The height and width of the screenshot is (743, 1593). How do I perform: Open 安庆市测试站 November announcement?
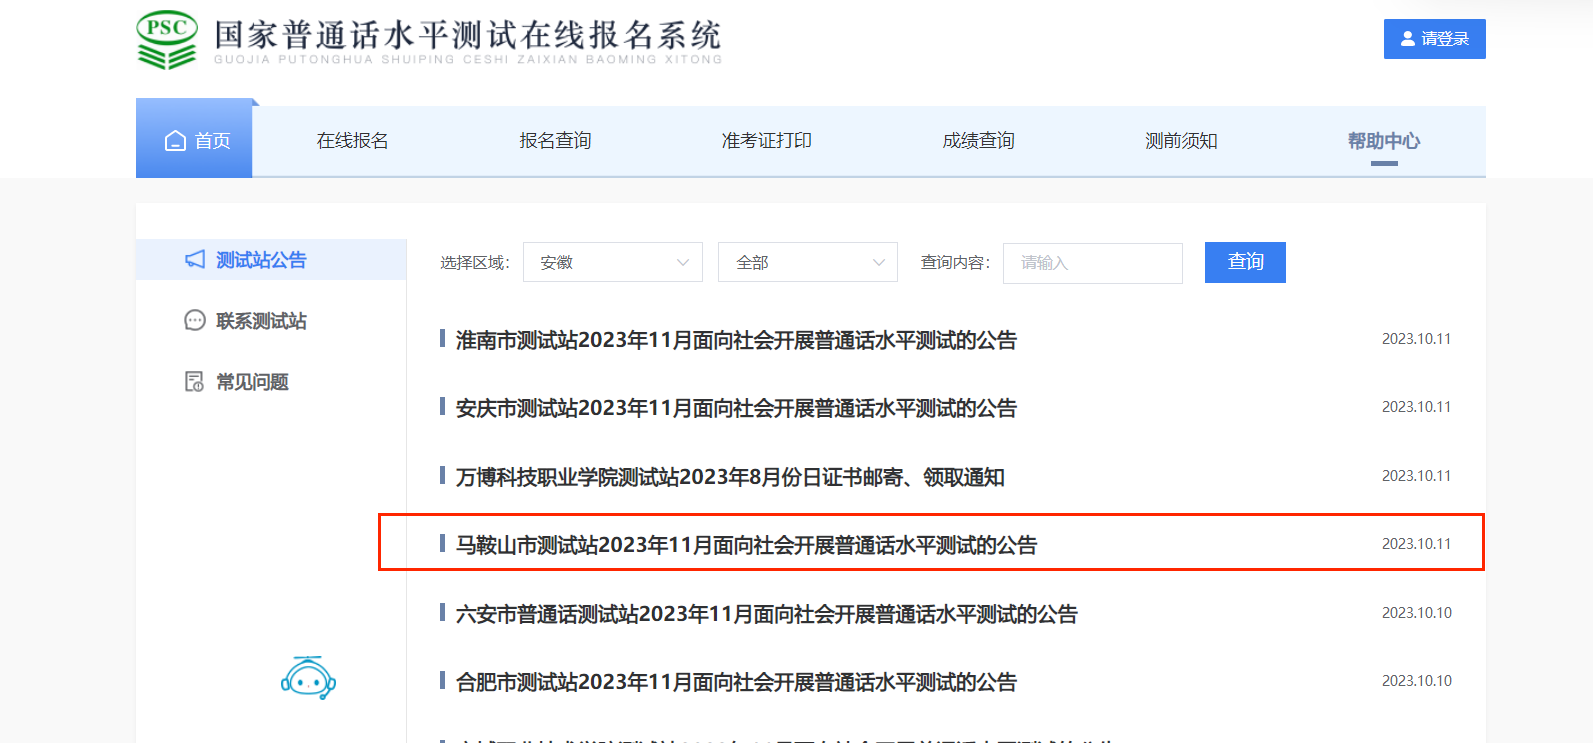(736, 408)
